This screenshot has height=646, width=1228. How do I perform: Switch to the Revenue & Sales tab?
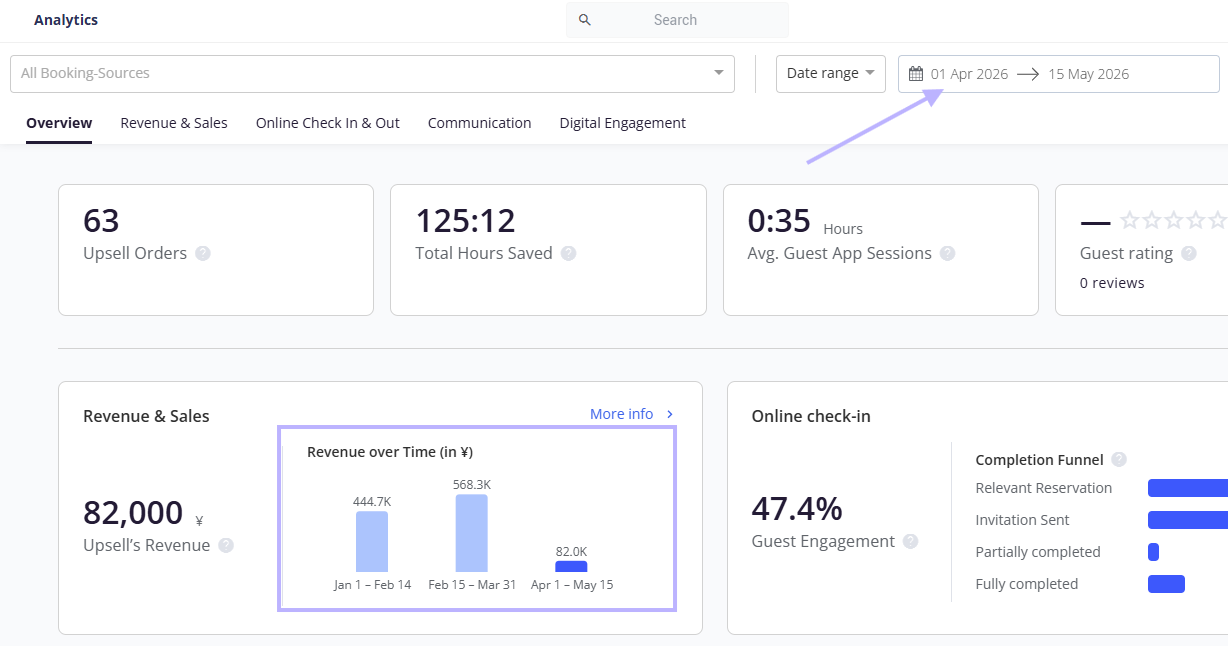coord(174,123)
